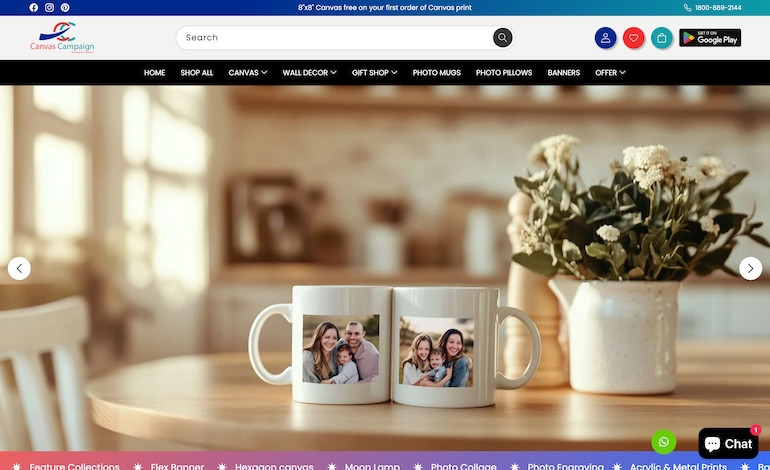Click the Canvas Campaign logo
Image resolution: width=770 pixels, height=470 pixels.
pyautogui.click(x=61, y=38)
